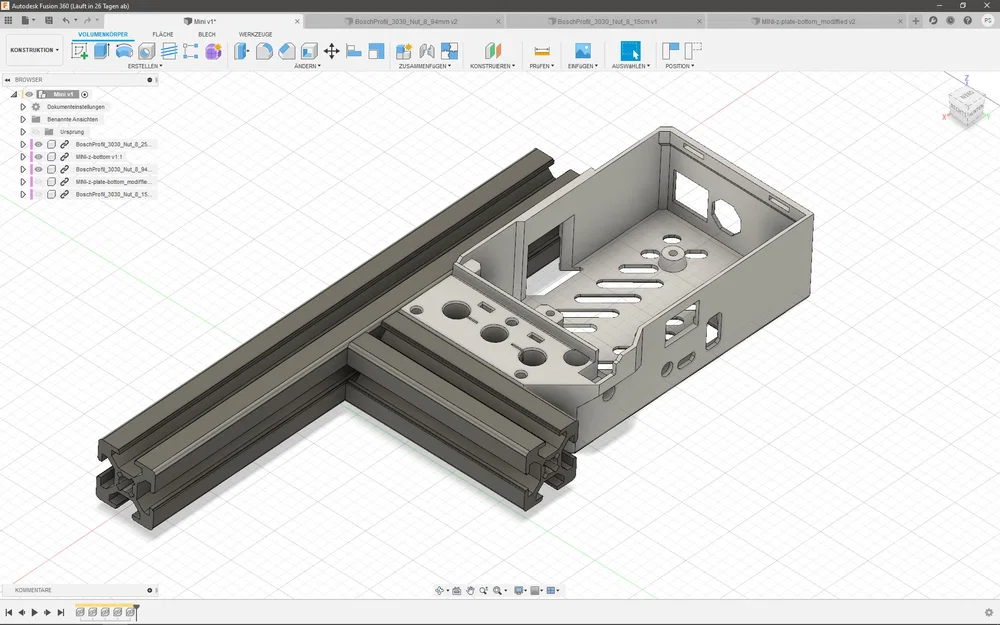Open the ZUSAMMENFÜGEN dropdown menu
Viewport: 1000px width, 625px height.
click(x=425, y=66)
